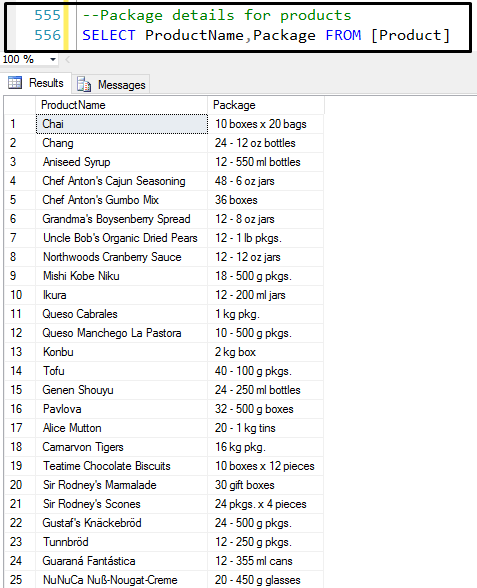Image resolution: width=477 pixels, height=588 pixels.
Task: Click the 'Queso Cabrales' cell
Action: click(122, 314)
